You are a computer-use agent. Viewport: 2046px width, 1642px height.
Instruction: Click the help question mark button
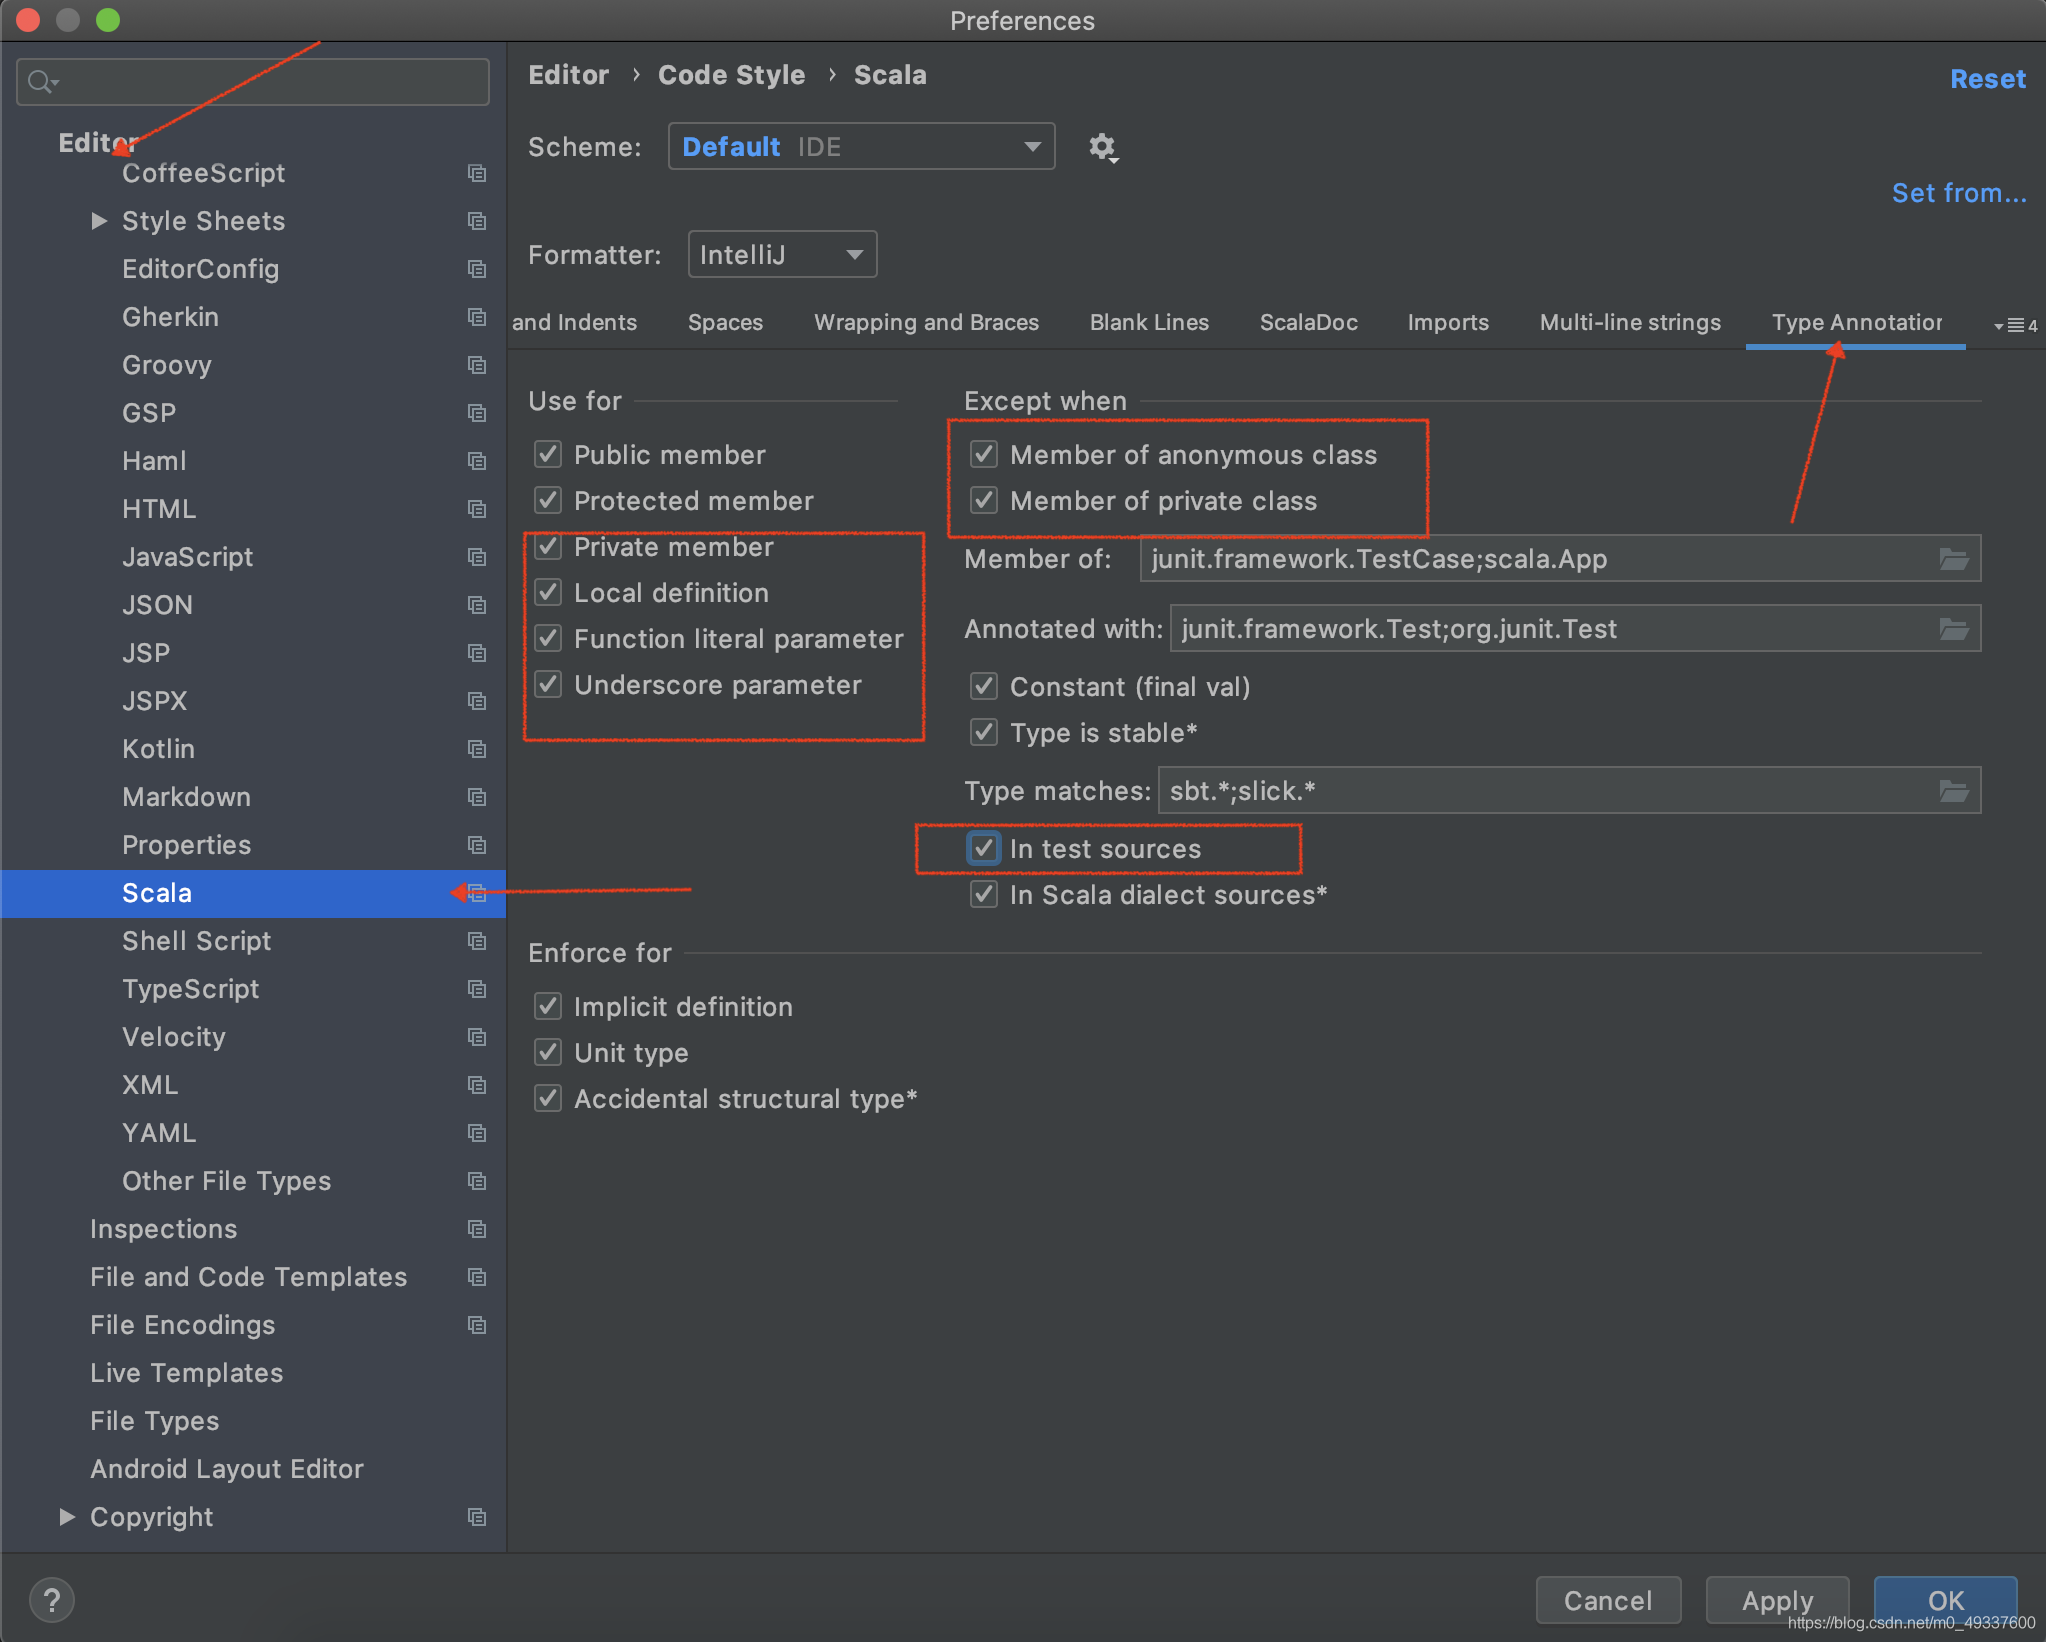point(52,1600)
